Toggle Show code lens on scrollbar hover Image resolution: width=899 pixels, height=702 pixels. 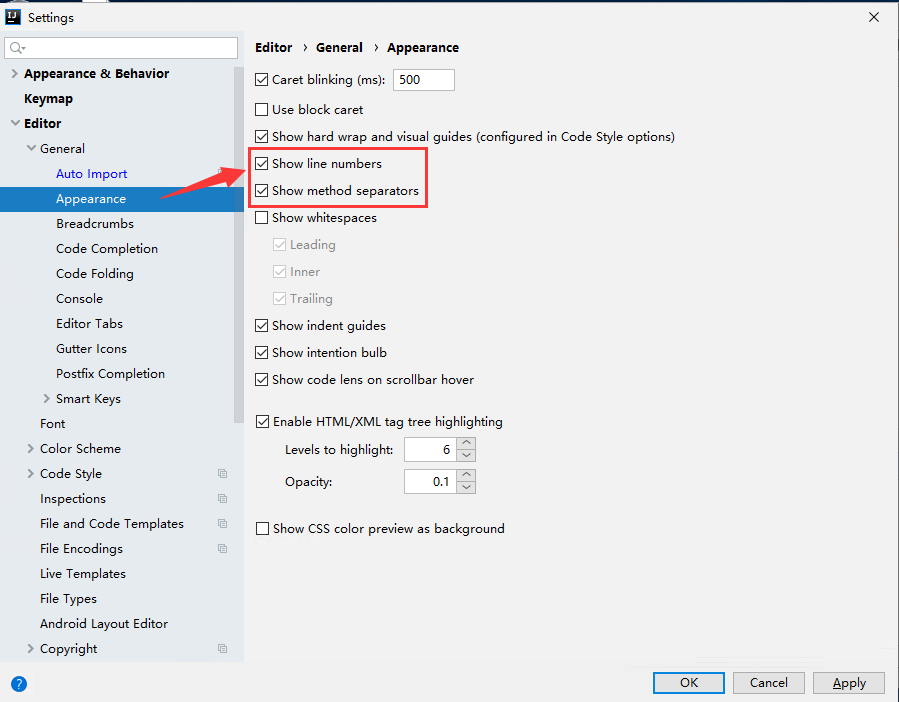(261, 380)
